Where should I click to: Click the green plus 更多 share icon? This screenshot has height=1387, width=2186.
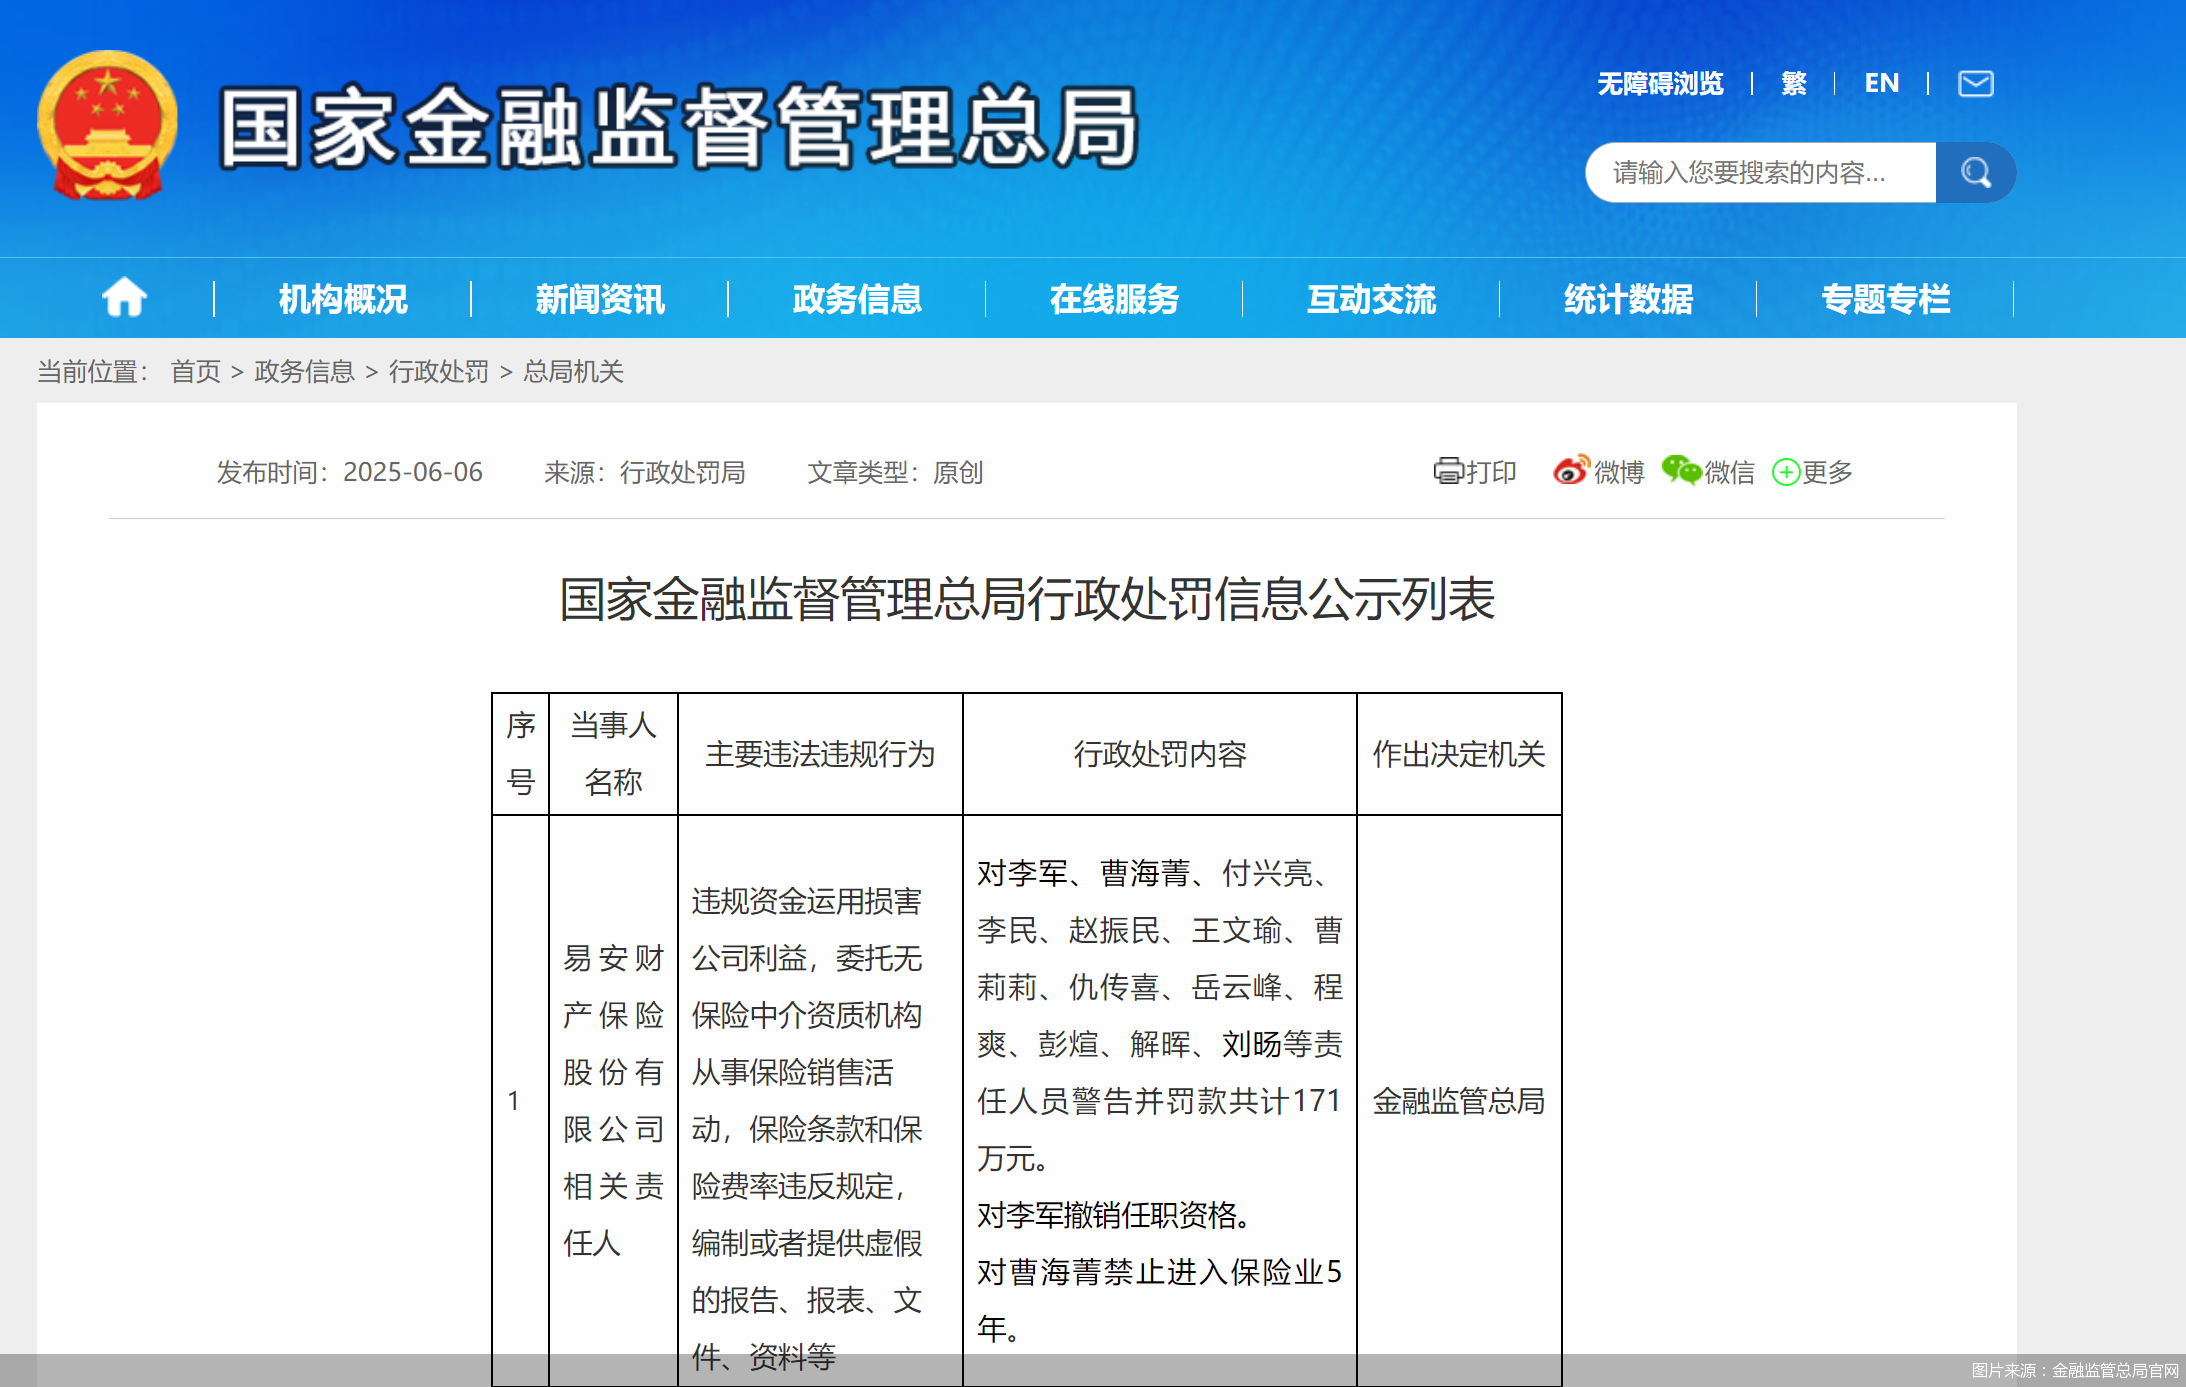coord(1785,472)
